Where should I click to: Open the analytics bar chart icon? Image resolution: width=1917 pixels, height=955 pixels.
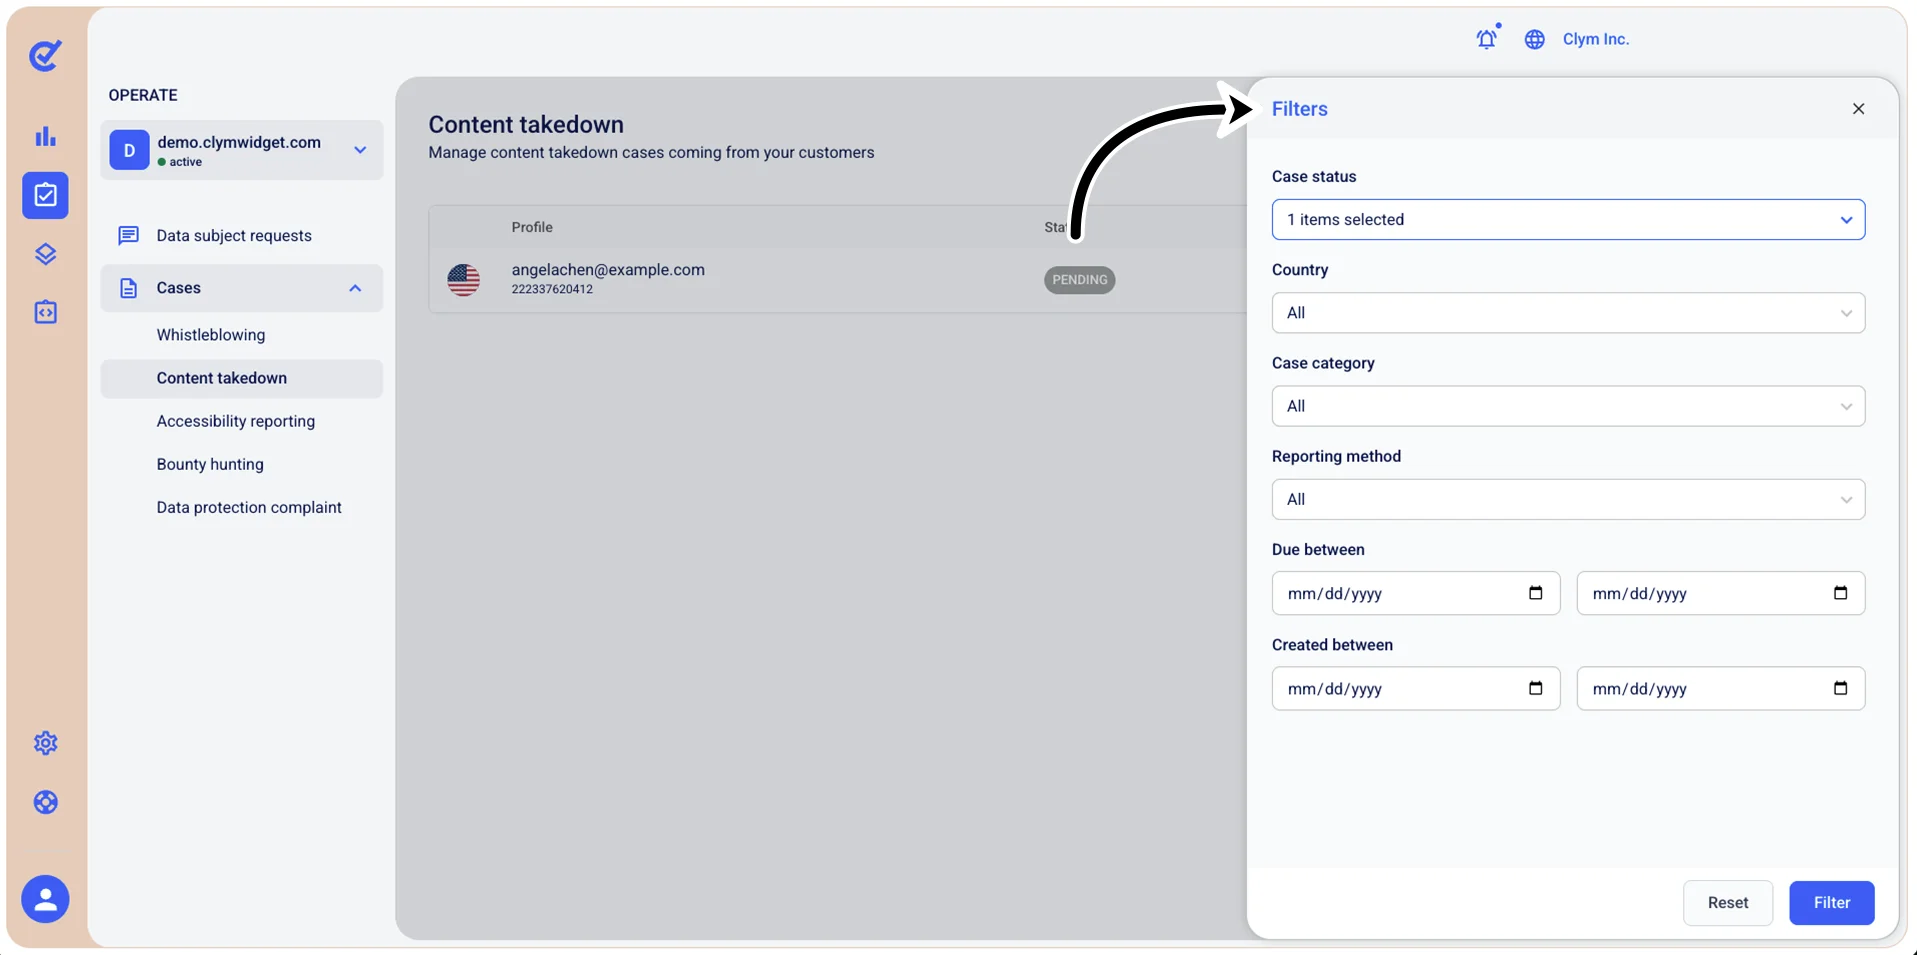pyautogui.click(x=45, y=136)
